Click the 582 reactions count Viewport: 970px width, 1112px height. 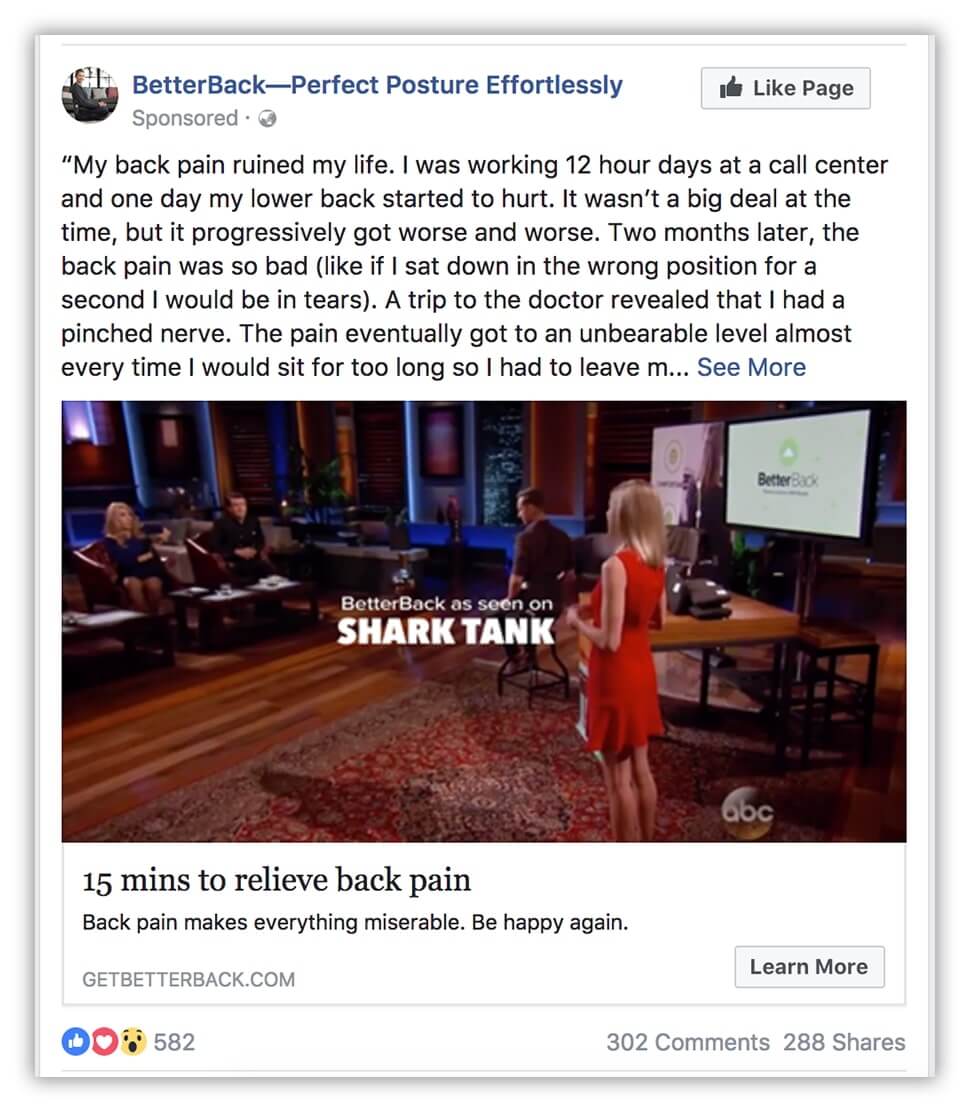tap(174, 1042)
